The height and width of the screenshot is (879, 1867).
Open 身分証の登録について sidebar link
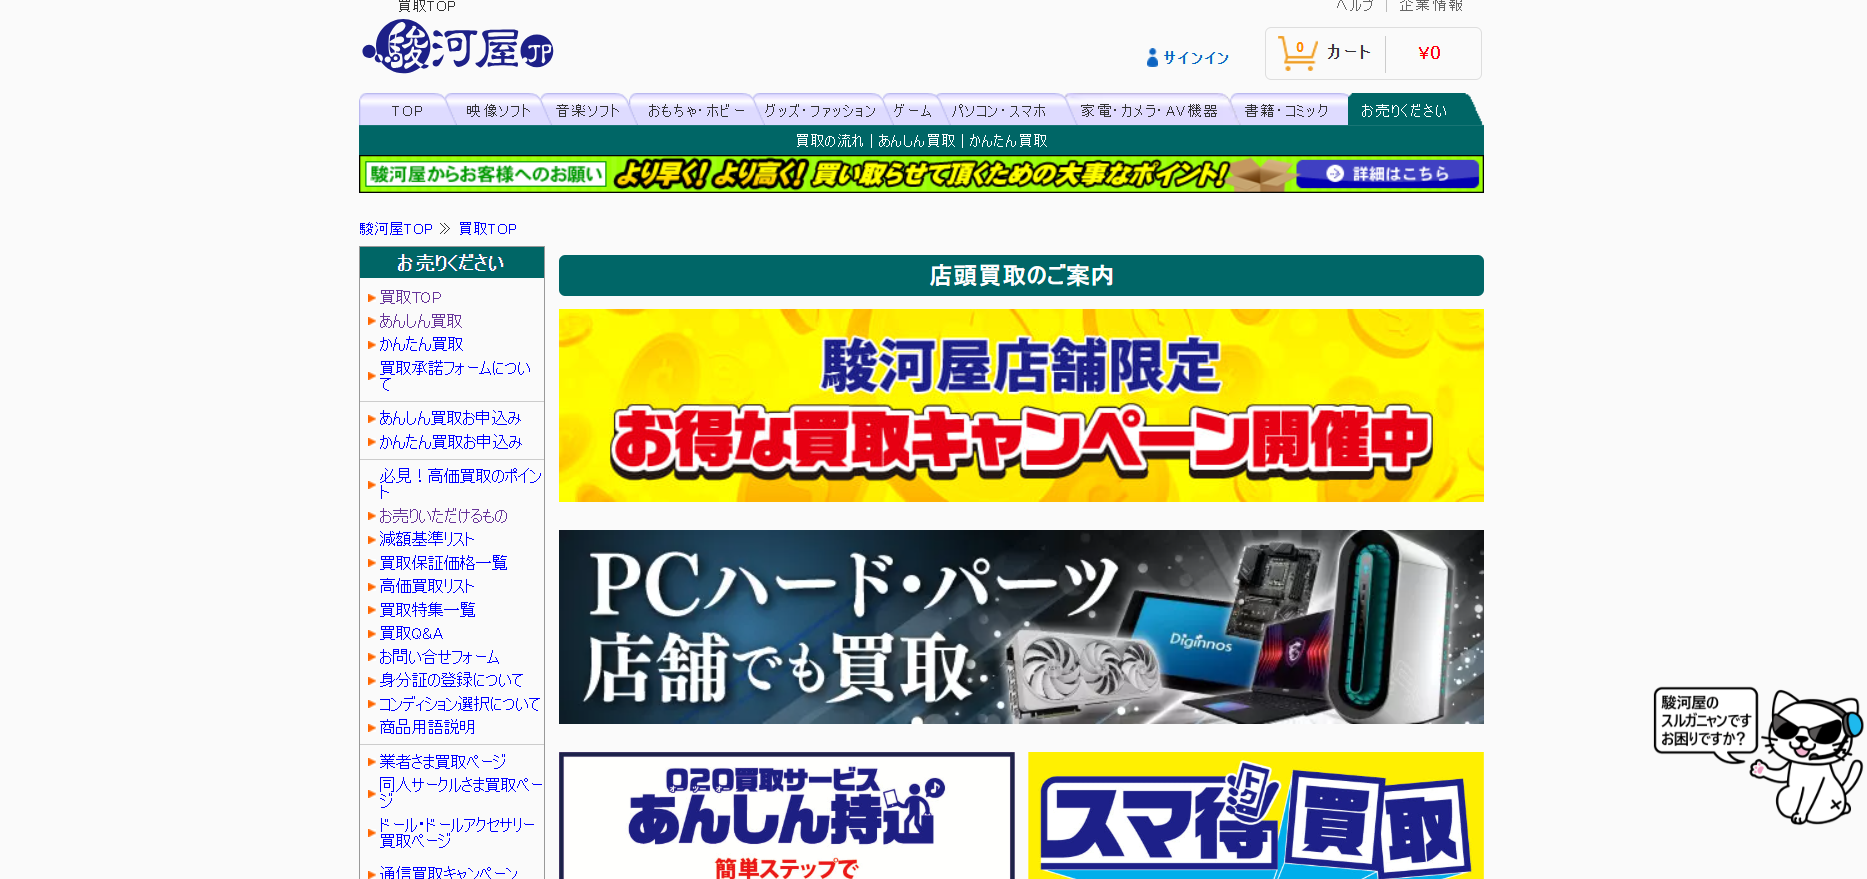[451, 680]
